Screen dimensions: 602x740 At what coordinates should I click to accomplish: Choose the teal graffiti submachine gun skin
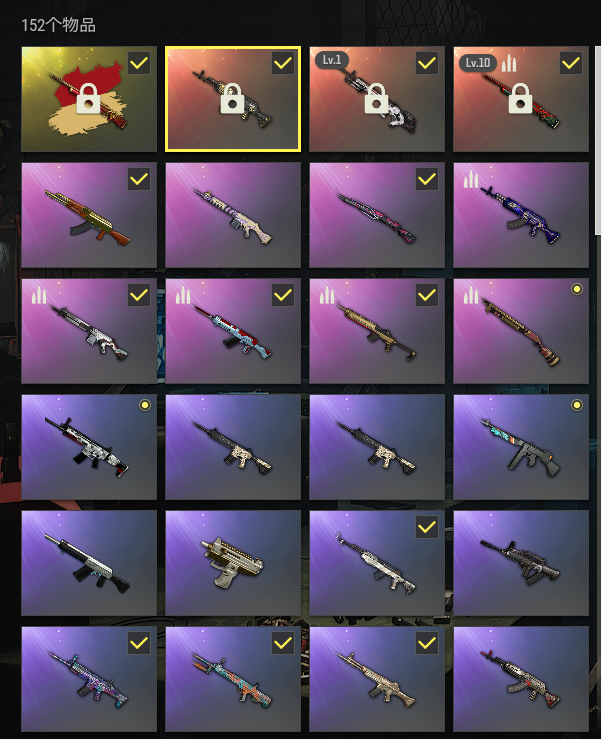click(521, 447)
